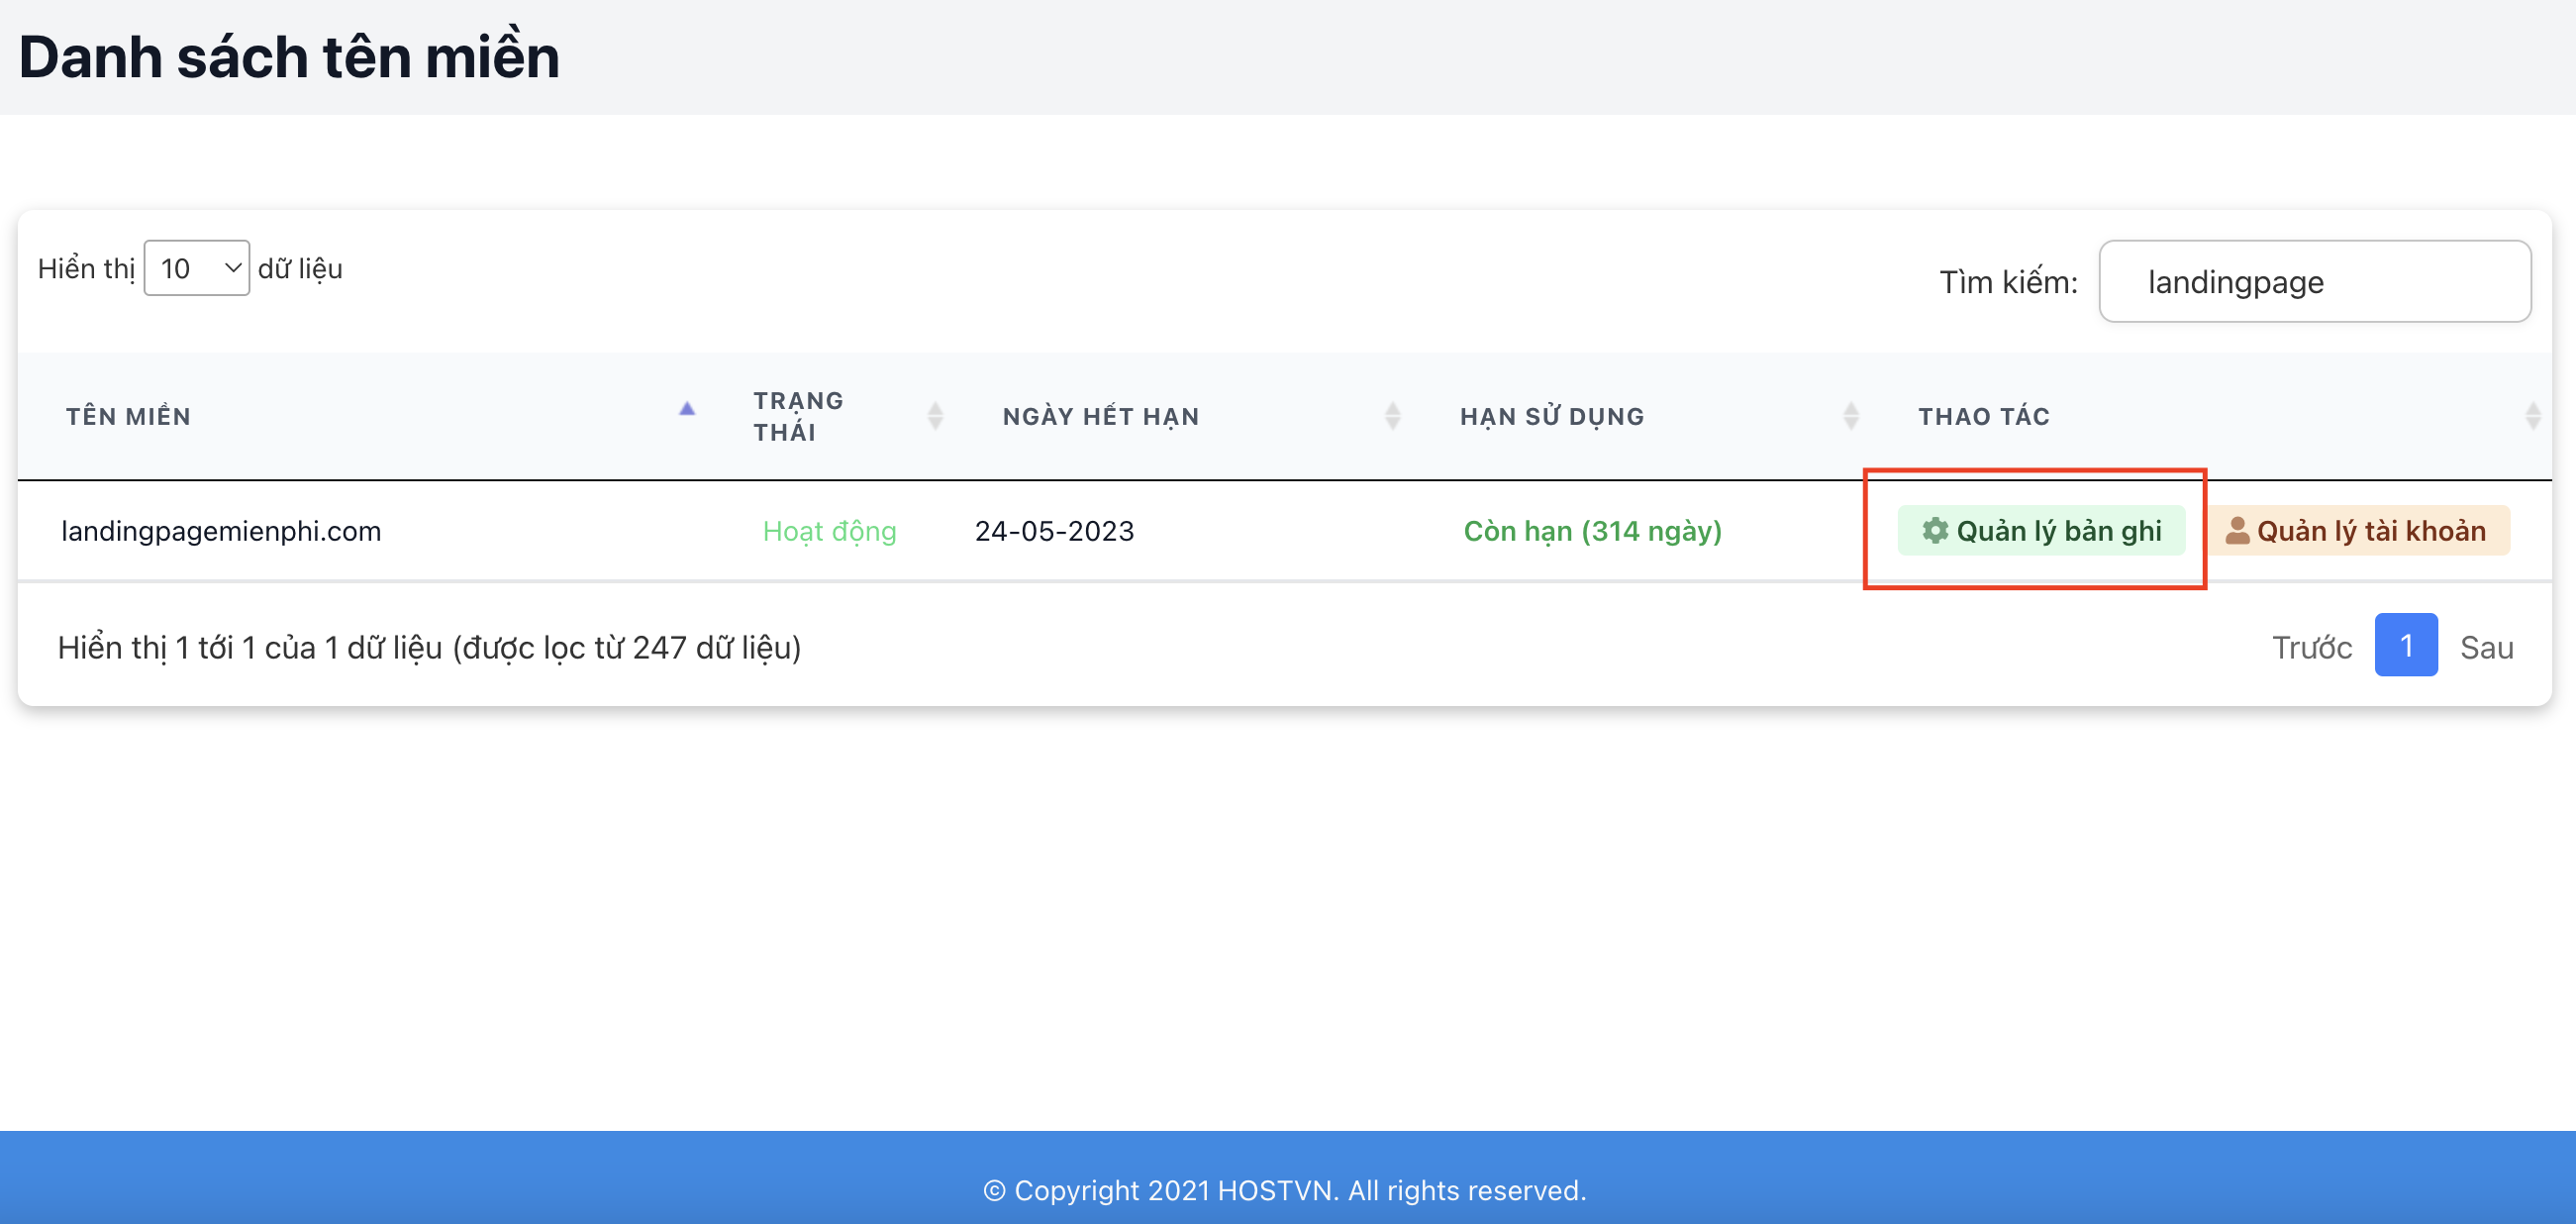
Task: Sort by Trạng thái using the arrows icon
Action: 935,415
